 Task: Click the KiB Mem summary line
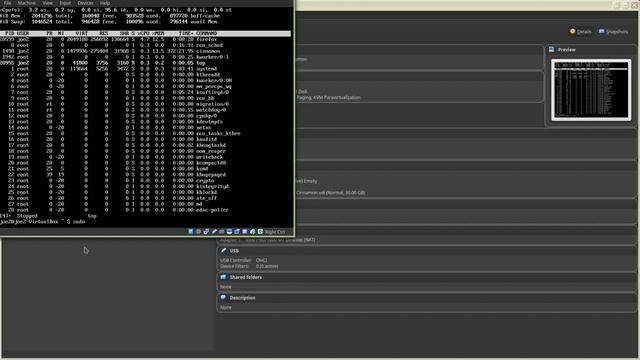pos(110,16)
